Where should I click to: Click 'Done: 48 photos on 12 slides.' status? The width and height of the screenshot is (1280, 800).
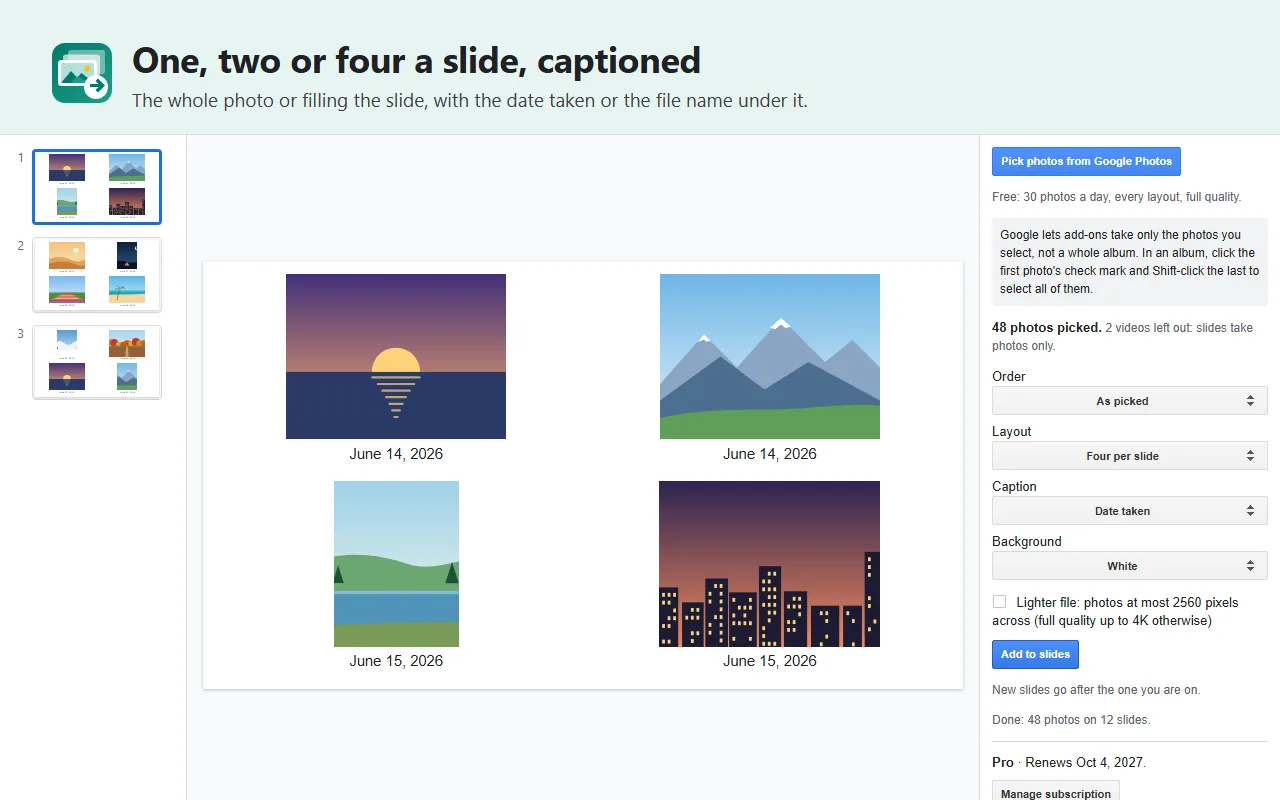(1071, 720)
